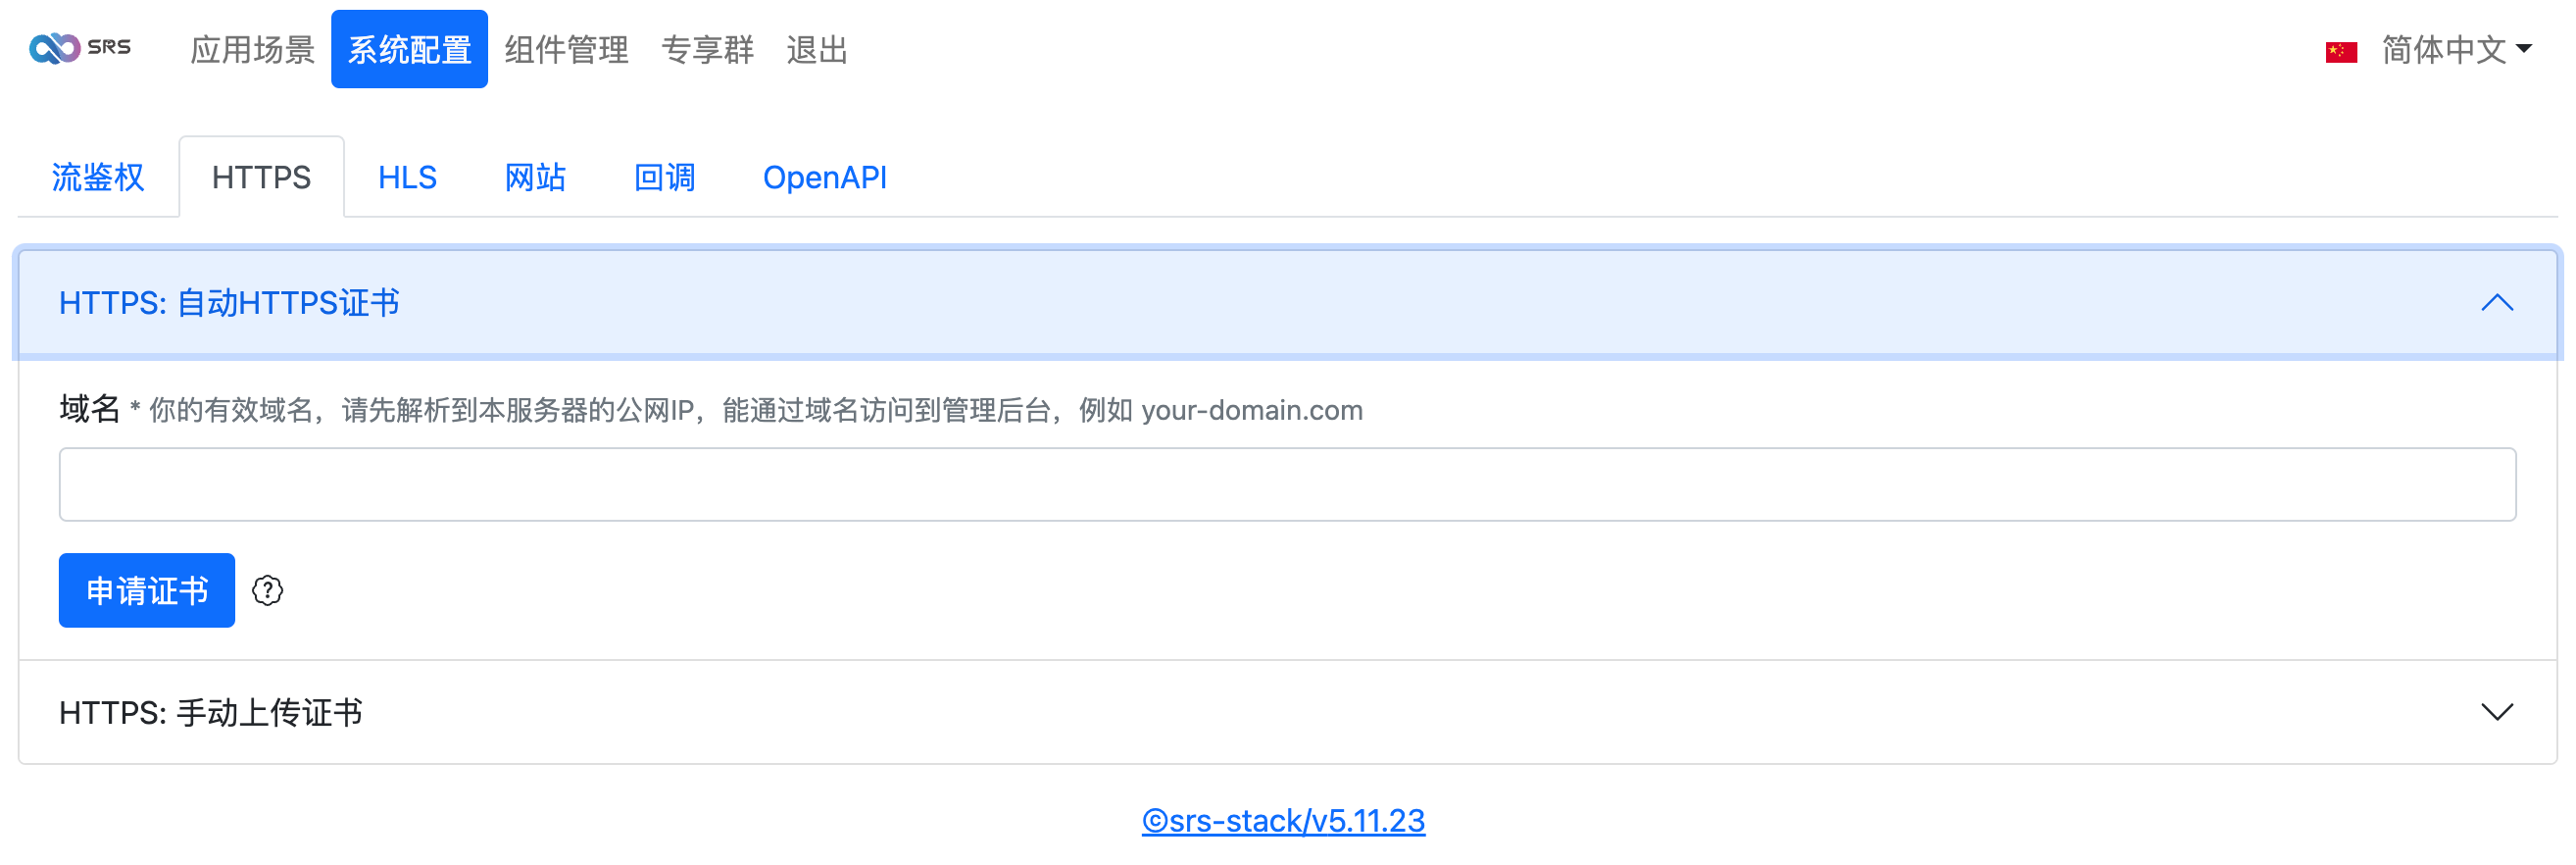
Task: Select the HTTPS tab
Action: [261, 177]
